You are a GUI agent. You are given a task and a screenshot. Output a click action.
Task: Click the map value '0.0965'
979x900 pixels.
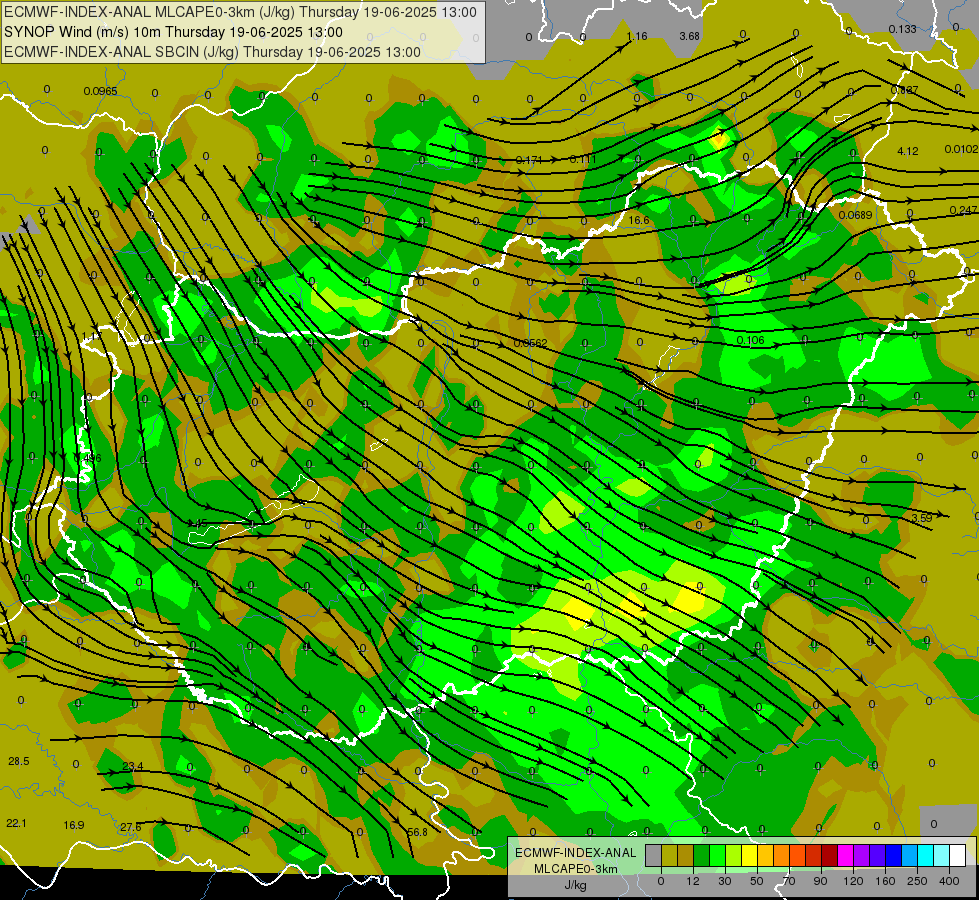[x=101, y=91]
